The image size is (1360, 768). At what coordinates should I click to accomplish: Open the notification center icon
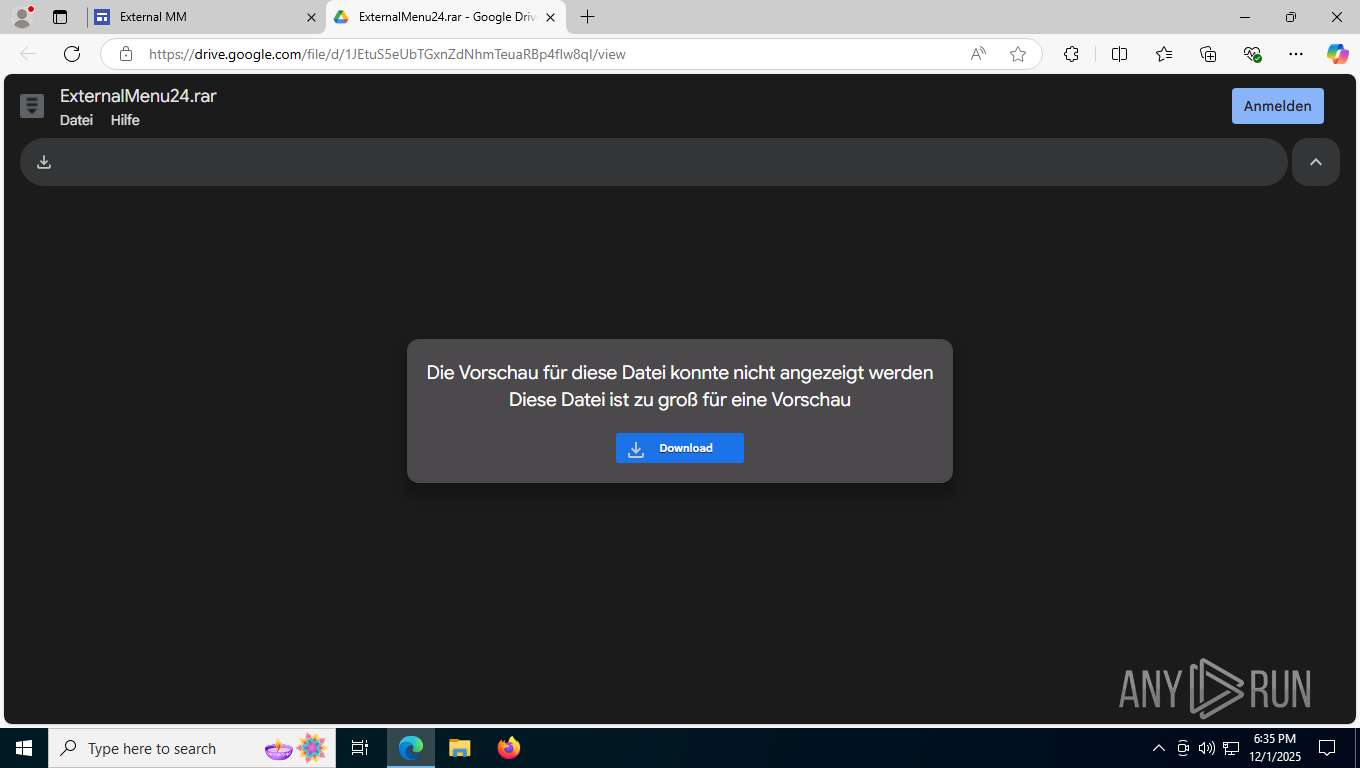(1327, 748)
